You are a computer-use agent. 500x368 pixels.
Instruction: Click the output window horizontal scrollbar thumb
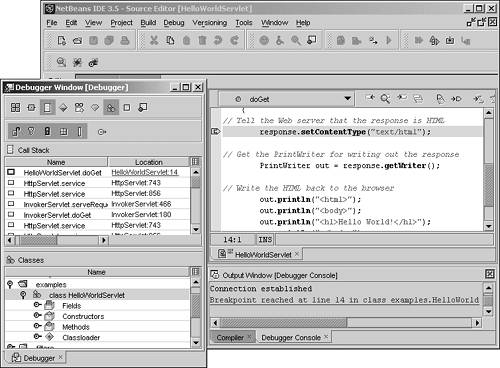click(x=283, y=322)
